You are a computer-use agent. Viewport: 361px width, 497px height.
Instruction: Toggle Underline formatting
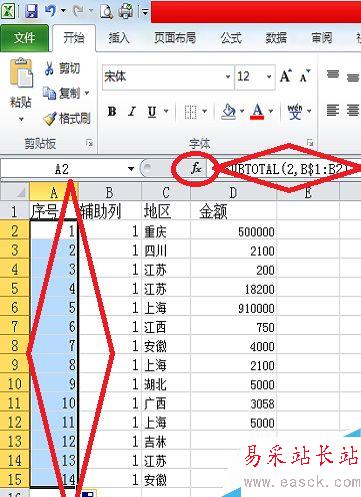(x=152, y=111)
